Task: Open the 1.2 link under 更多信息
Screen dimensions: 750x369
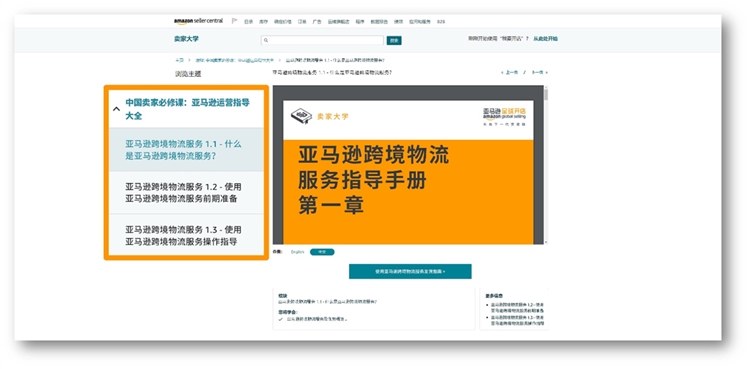Action: tap(517, 307)
